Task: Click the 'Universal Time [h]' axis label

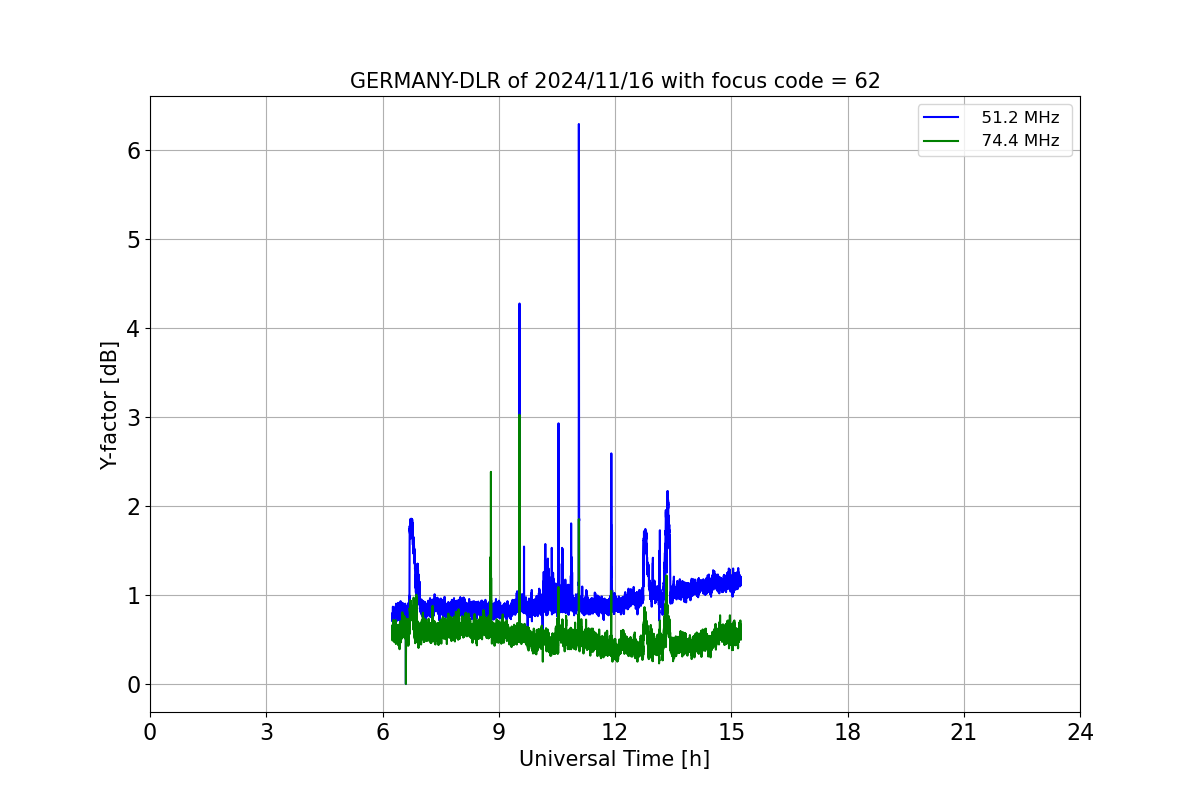Action: coord(614,759)
